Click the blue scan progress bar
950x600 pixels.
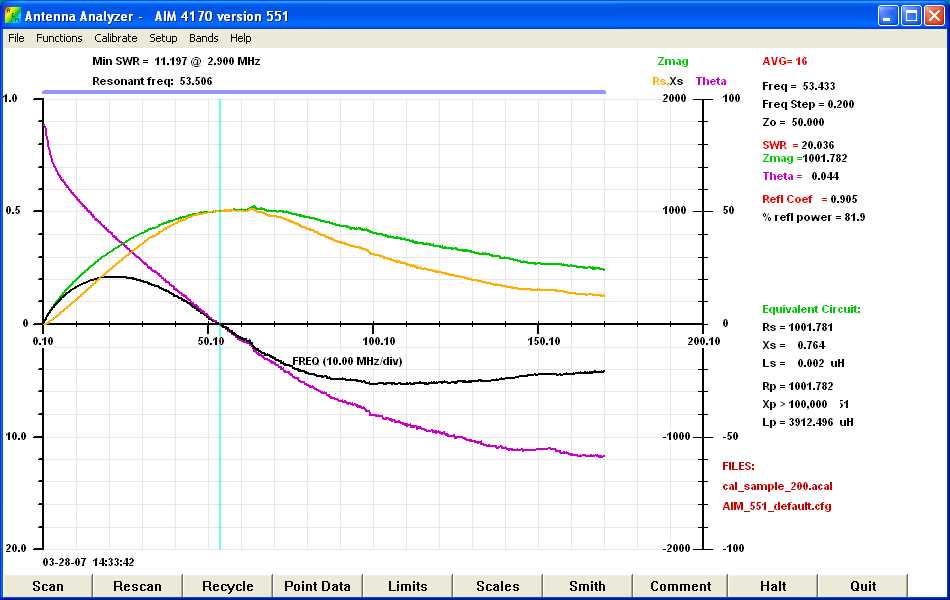click(x=324, y=92)
